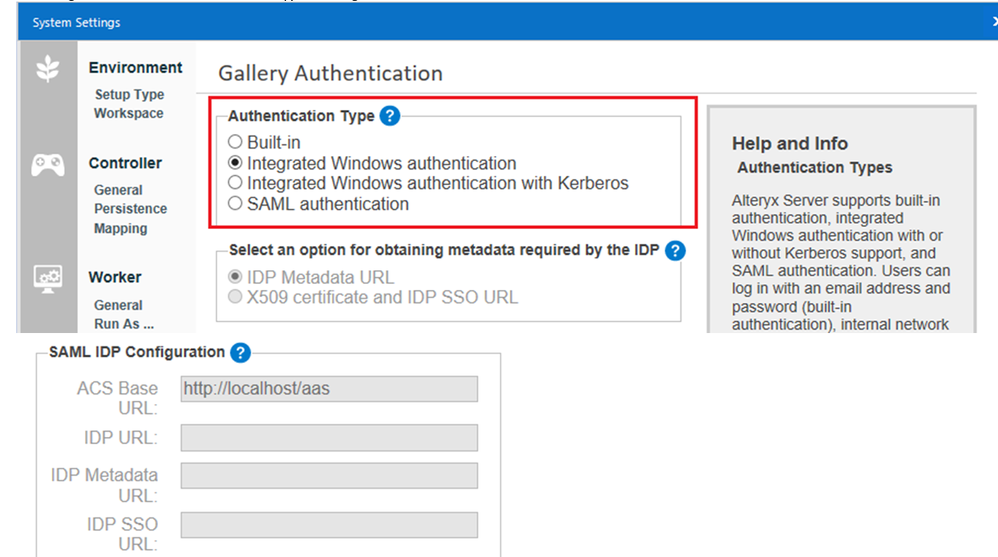Open Environment settings section
Image resolution: width=998 pixels, height=557 pixels.
click(135, 67)
